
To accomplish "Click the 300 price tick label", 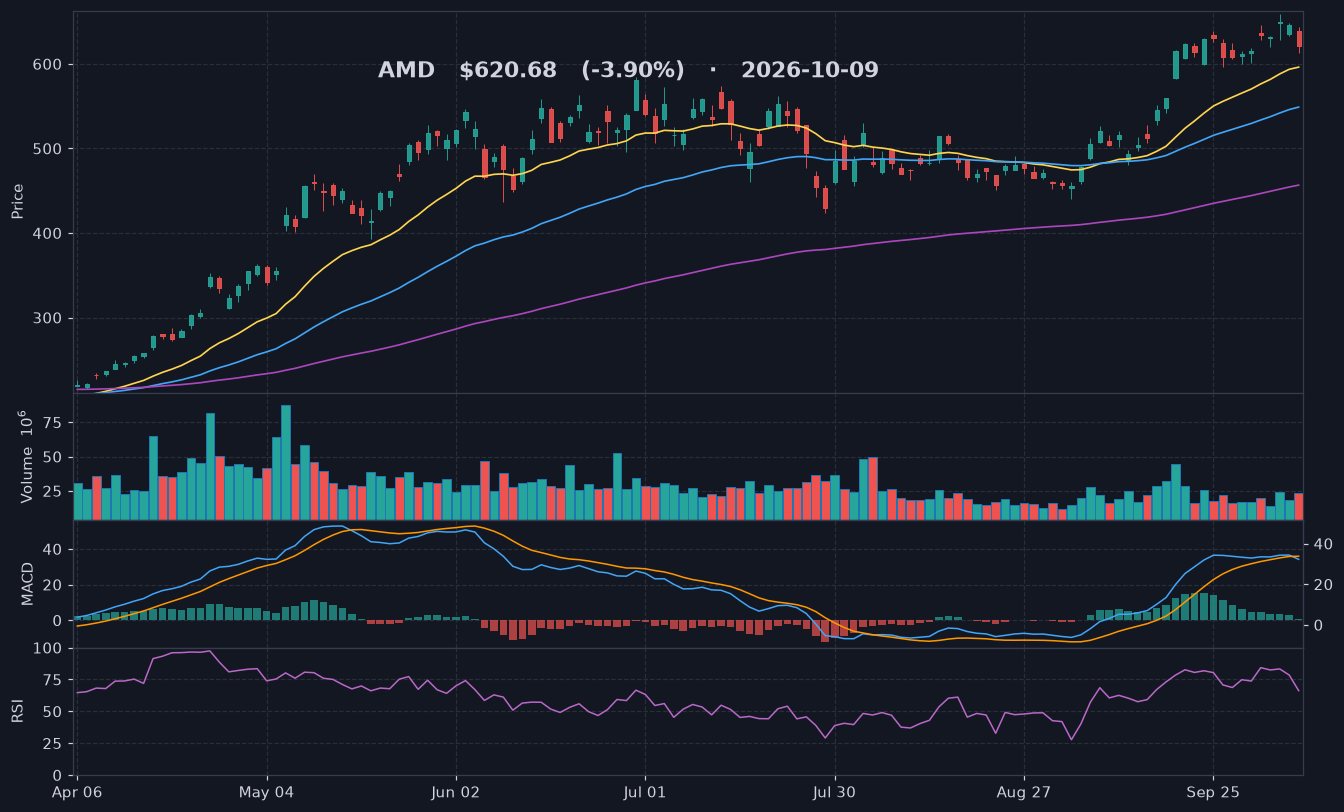I will click(49, 319).
